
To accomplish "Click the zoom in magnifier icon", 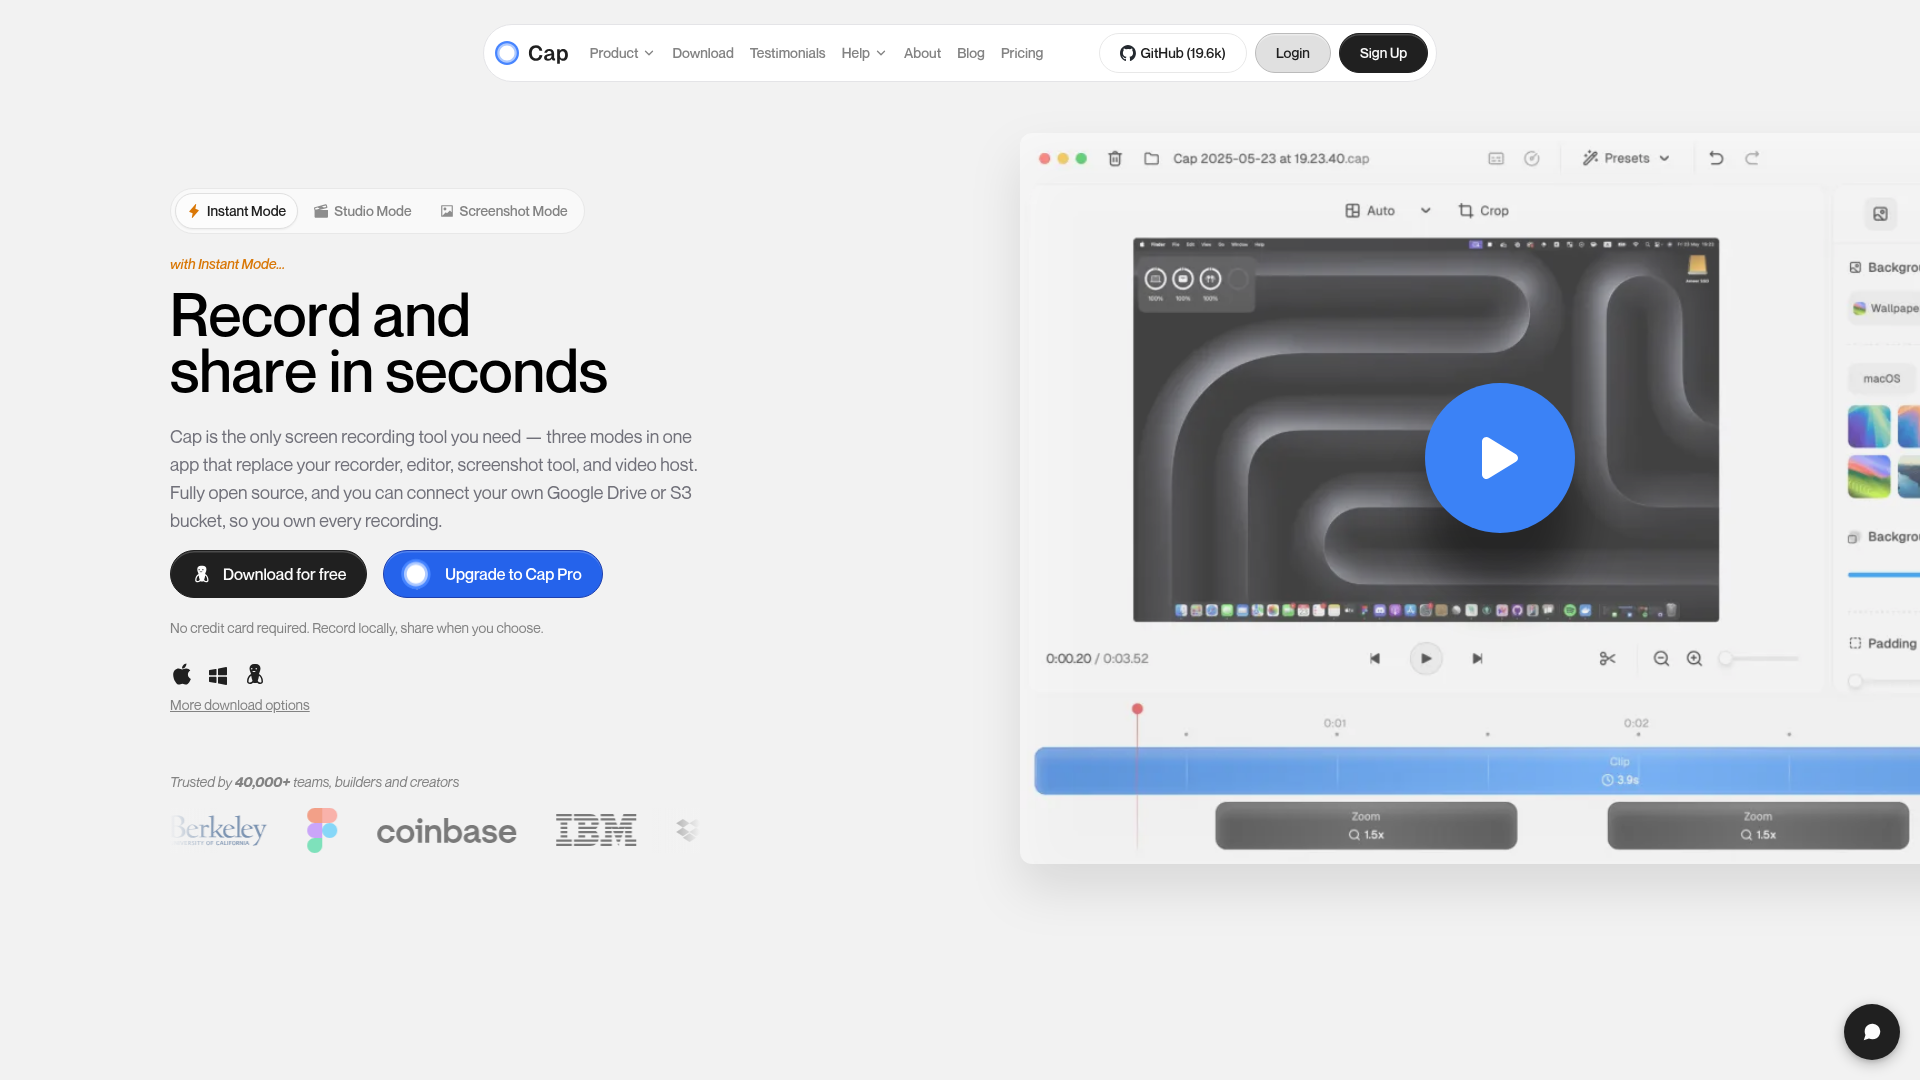I will [1694, 658].
